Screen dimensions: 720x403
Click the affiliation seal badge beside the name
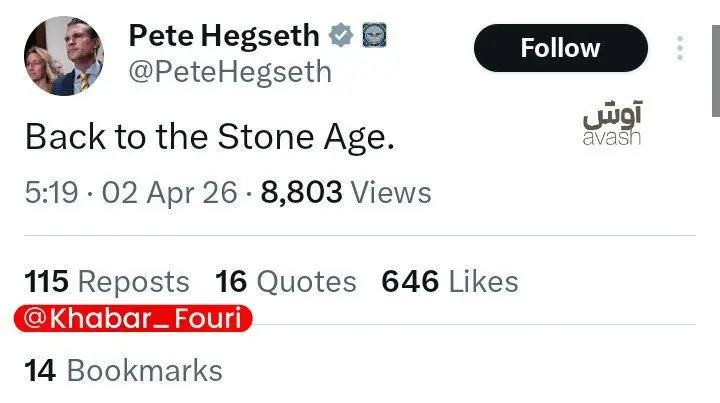(x=374, y=36)
